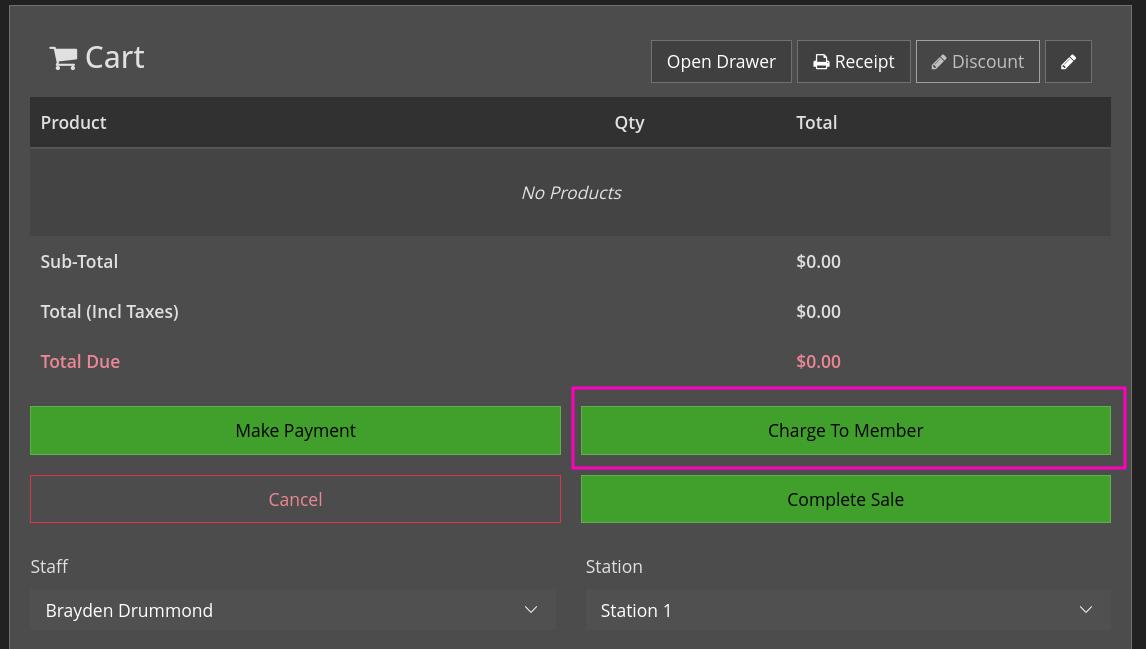Click the empty No Products row
This screenshot has height=649, width=1146.
pos(570,193)
